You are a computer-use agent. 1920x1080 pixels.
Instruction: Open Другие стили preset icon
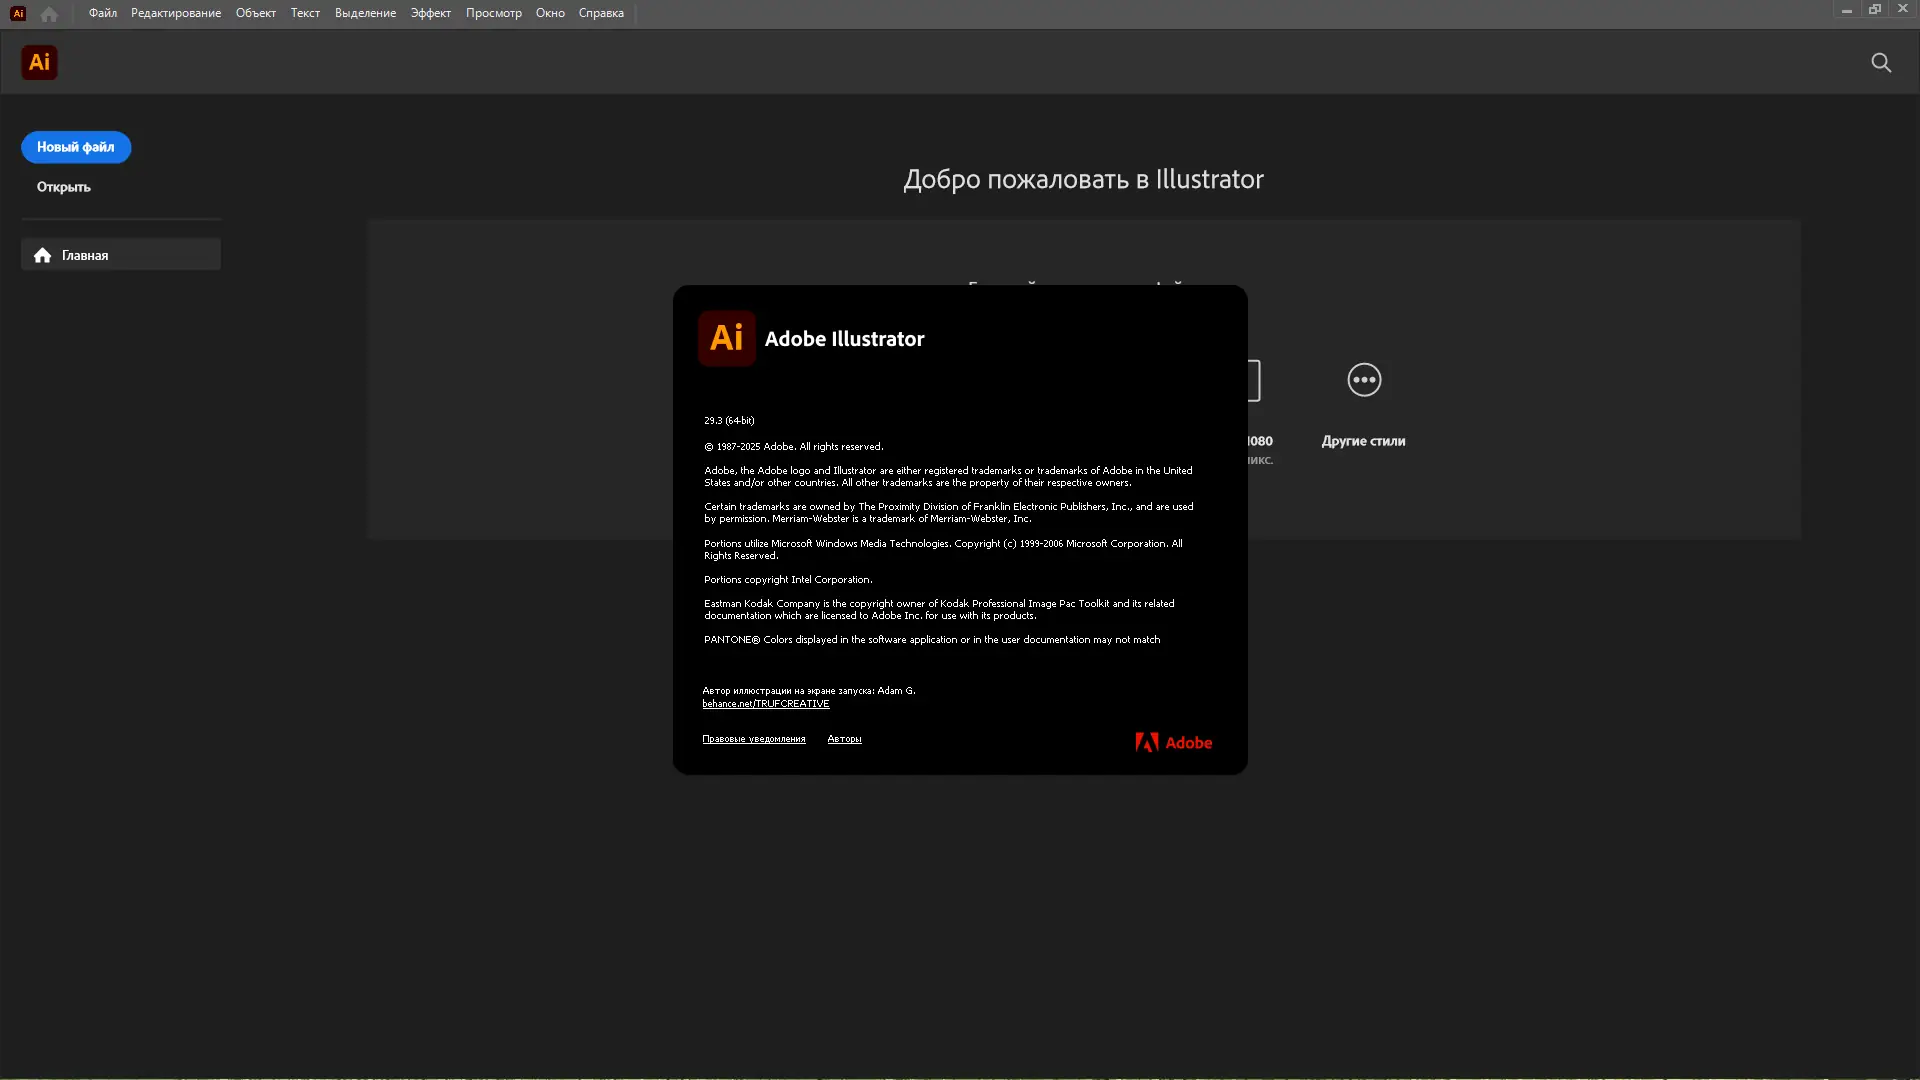click(x=1364, y=380)
